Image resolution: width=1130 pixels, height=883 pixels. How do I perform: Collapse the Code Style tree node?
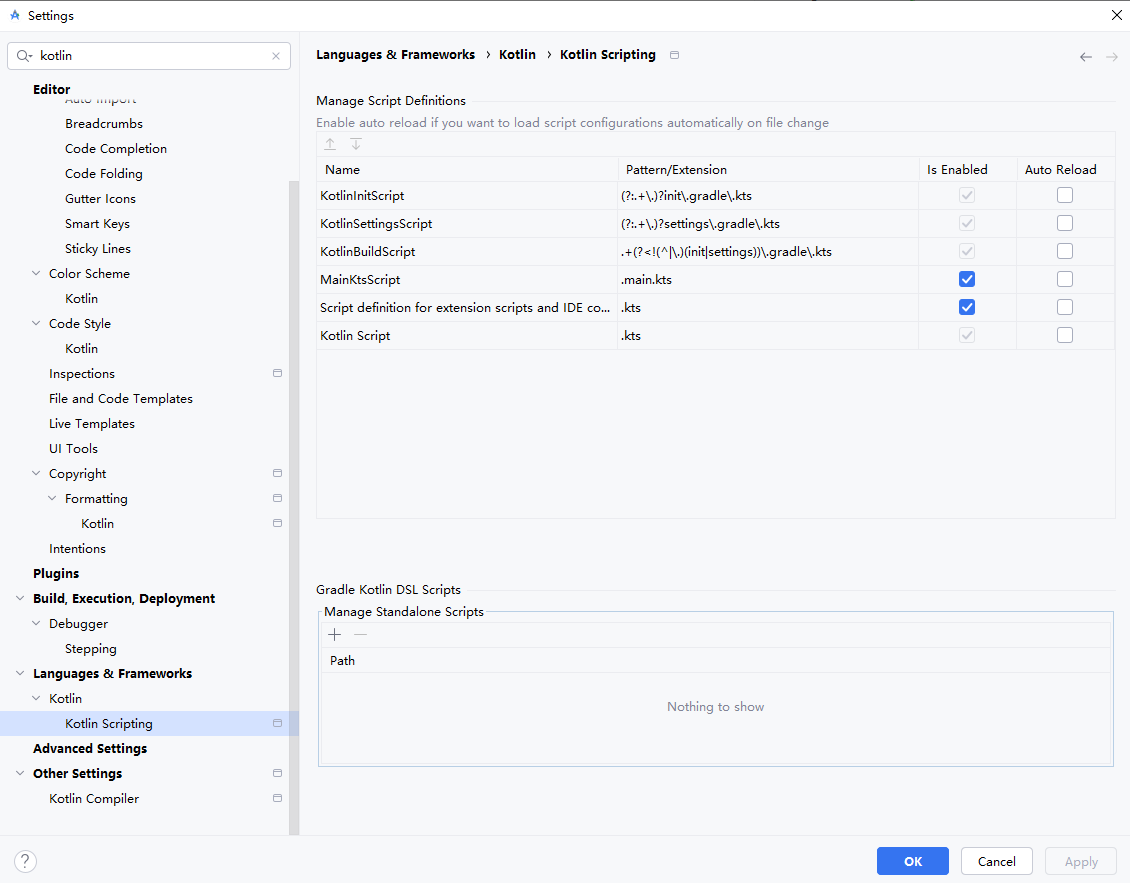click(36, 324)
